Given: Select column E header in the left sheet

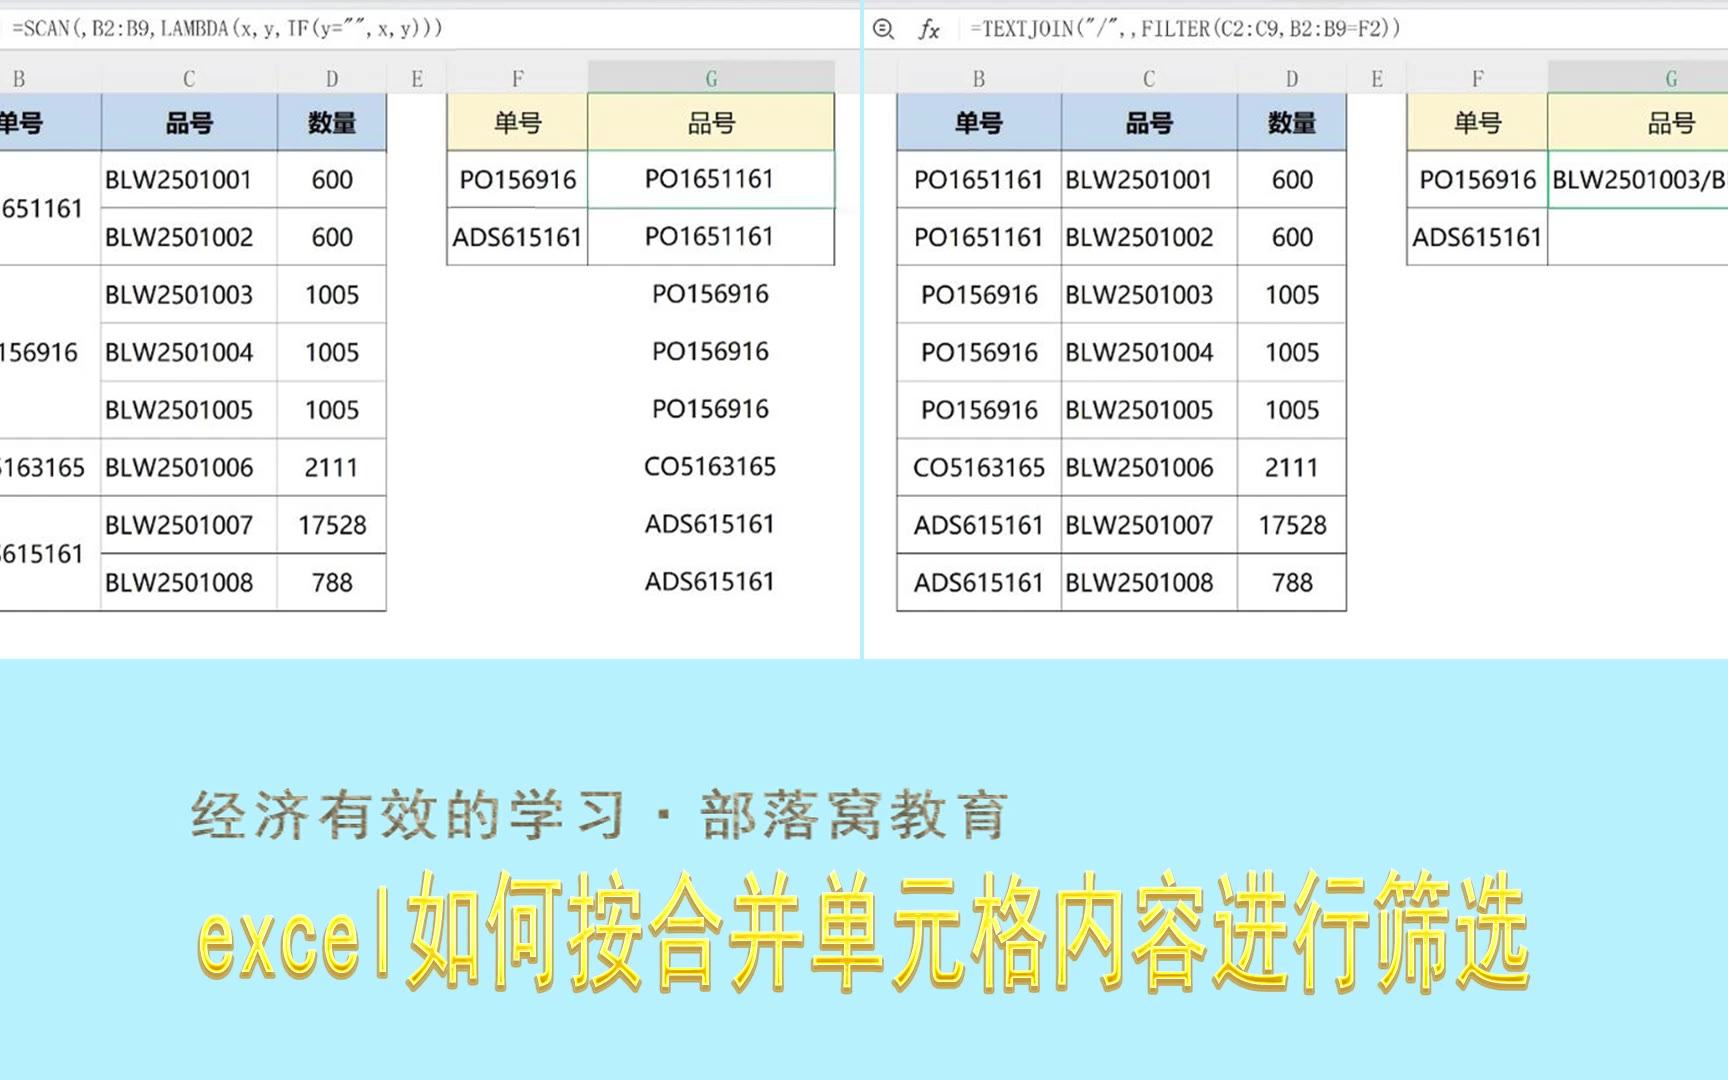Looking at the screenshot, I should pyautogui.click(x=417, y=78).
